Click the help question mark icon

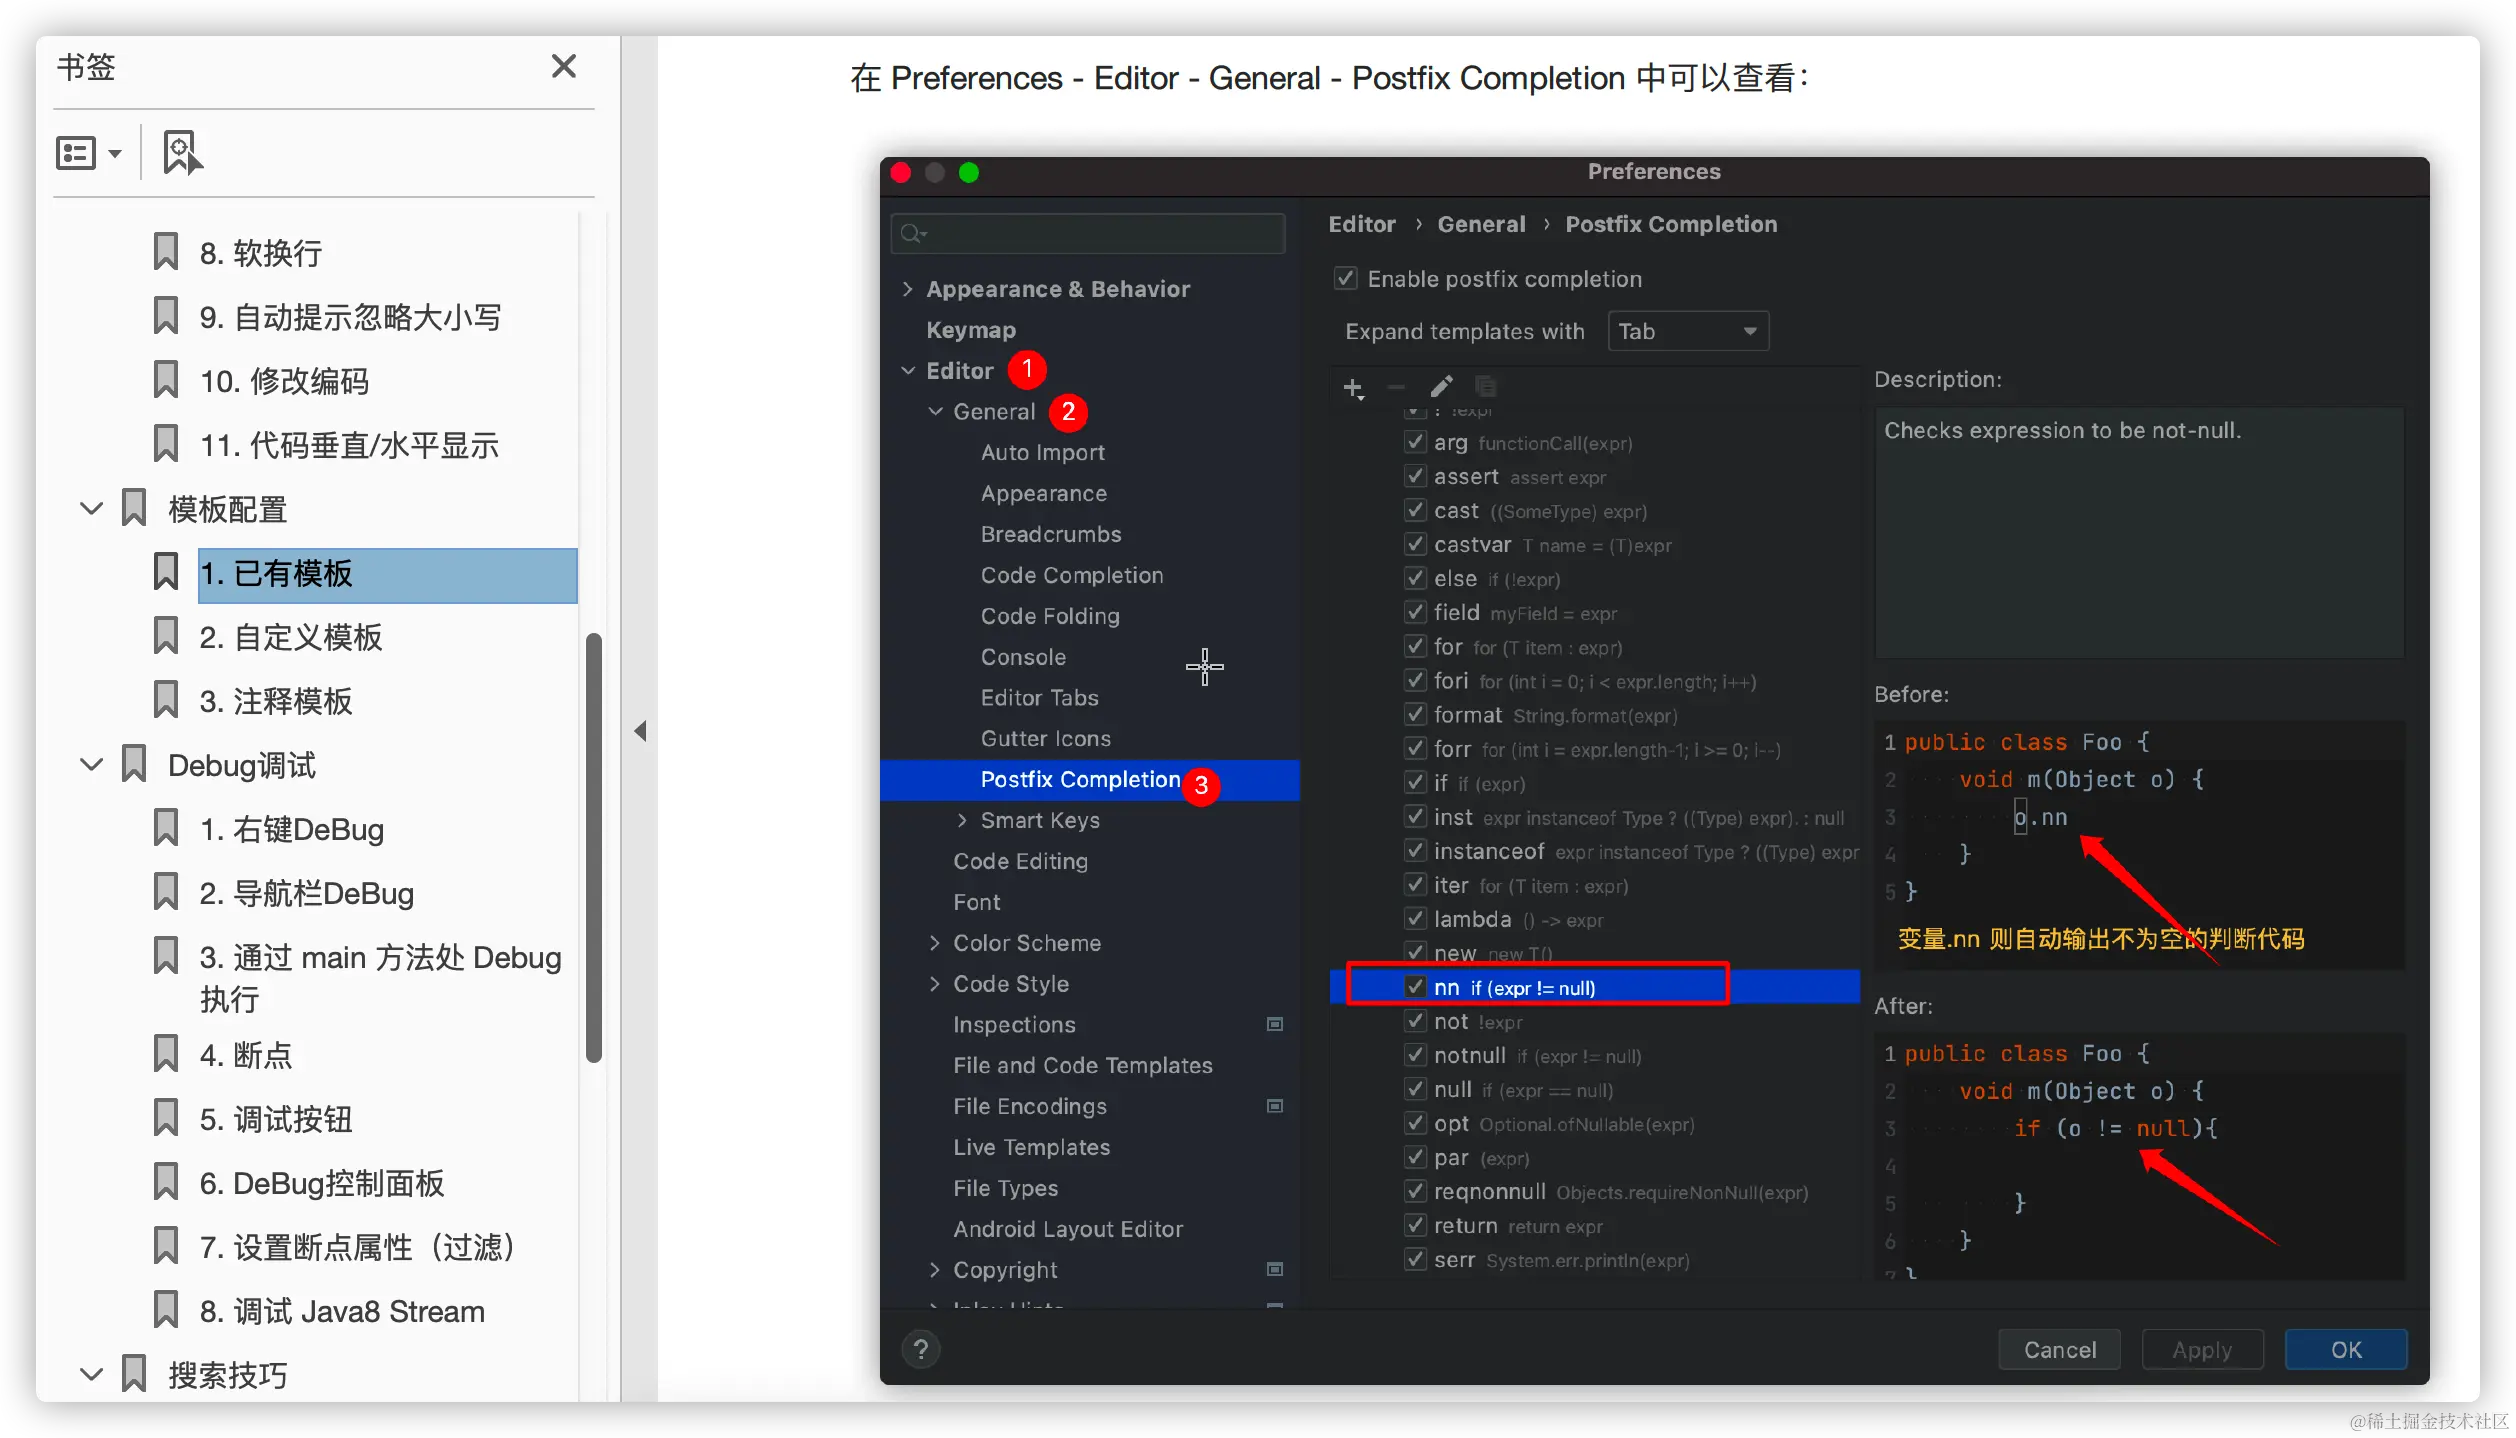pyautogui.click(x=921, y=1349)
